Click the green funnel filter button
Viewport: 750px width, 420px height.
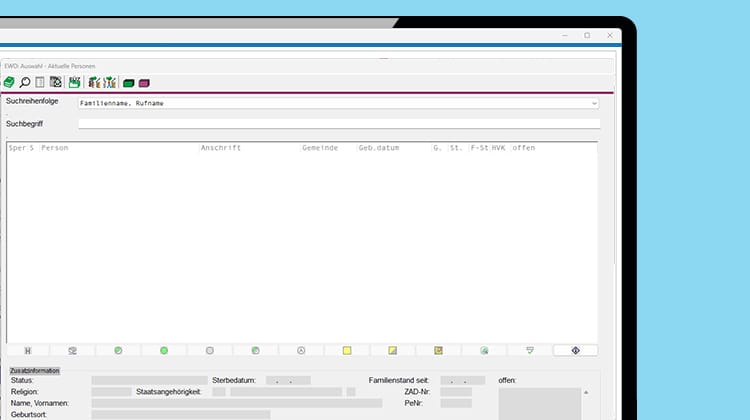pos(529,351)
